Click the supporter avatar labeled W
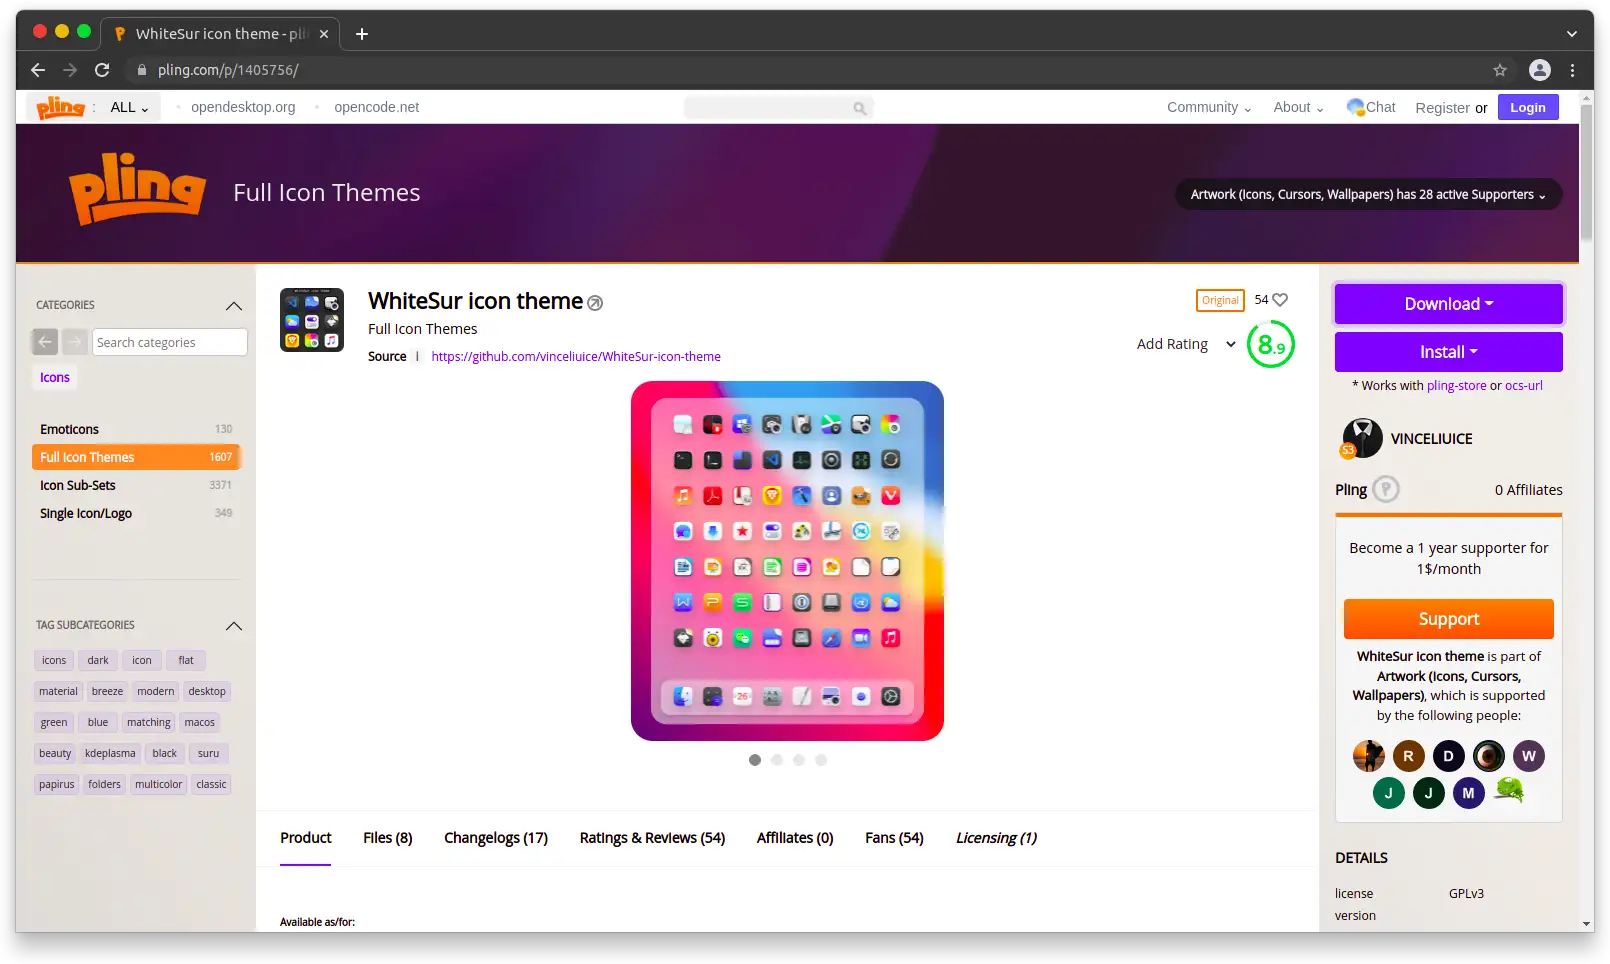The image size is (1610, 964). (x=1528, y=756)
